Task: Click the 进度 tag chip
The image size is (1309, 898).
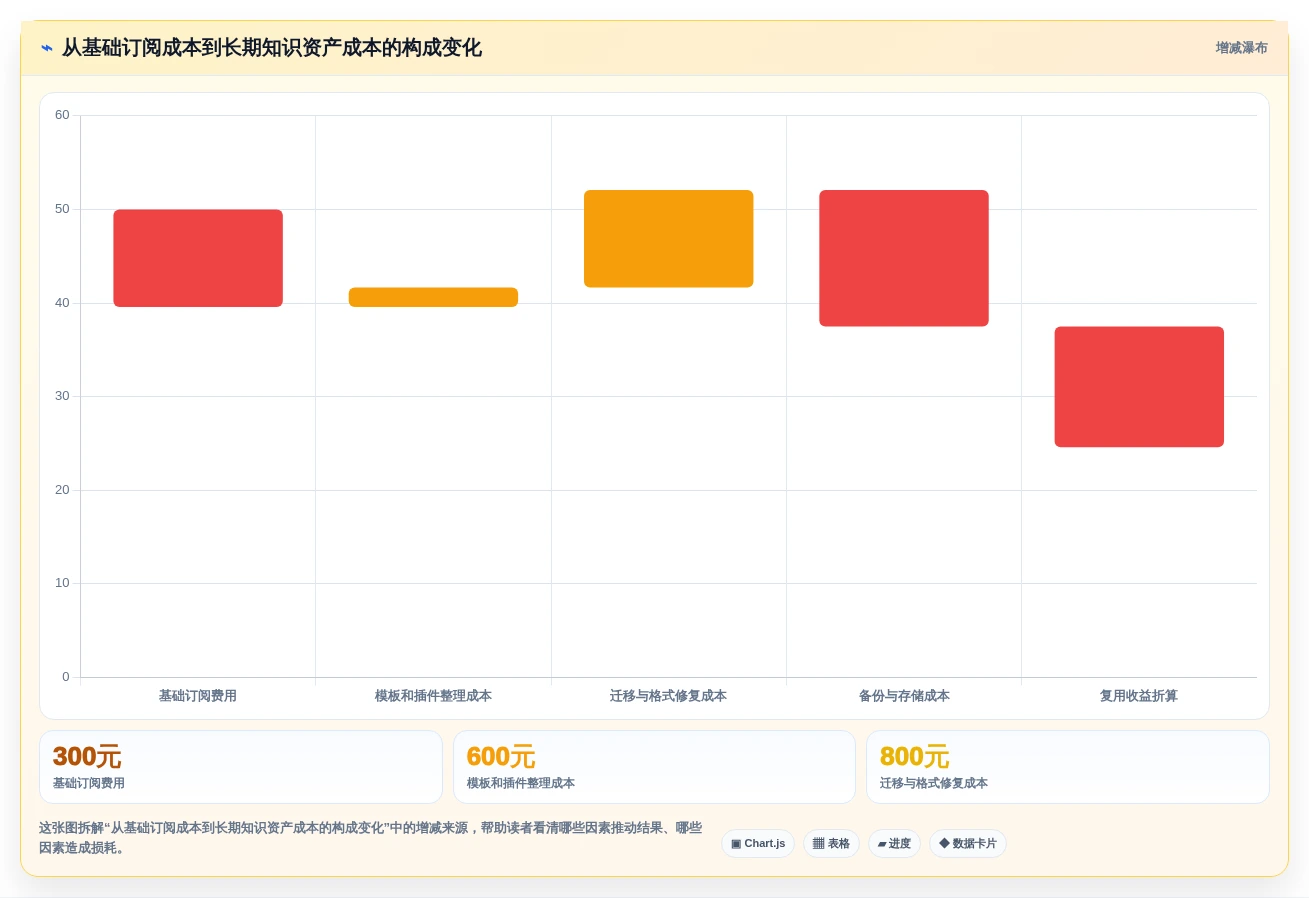Action: coord(894,843)
